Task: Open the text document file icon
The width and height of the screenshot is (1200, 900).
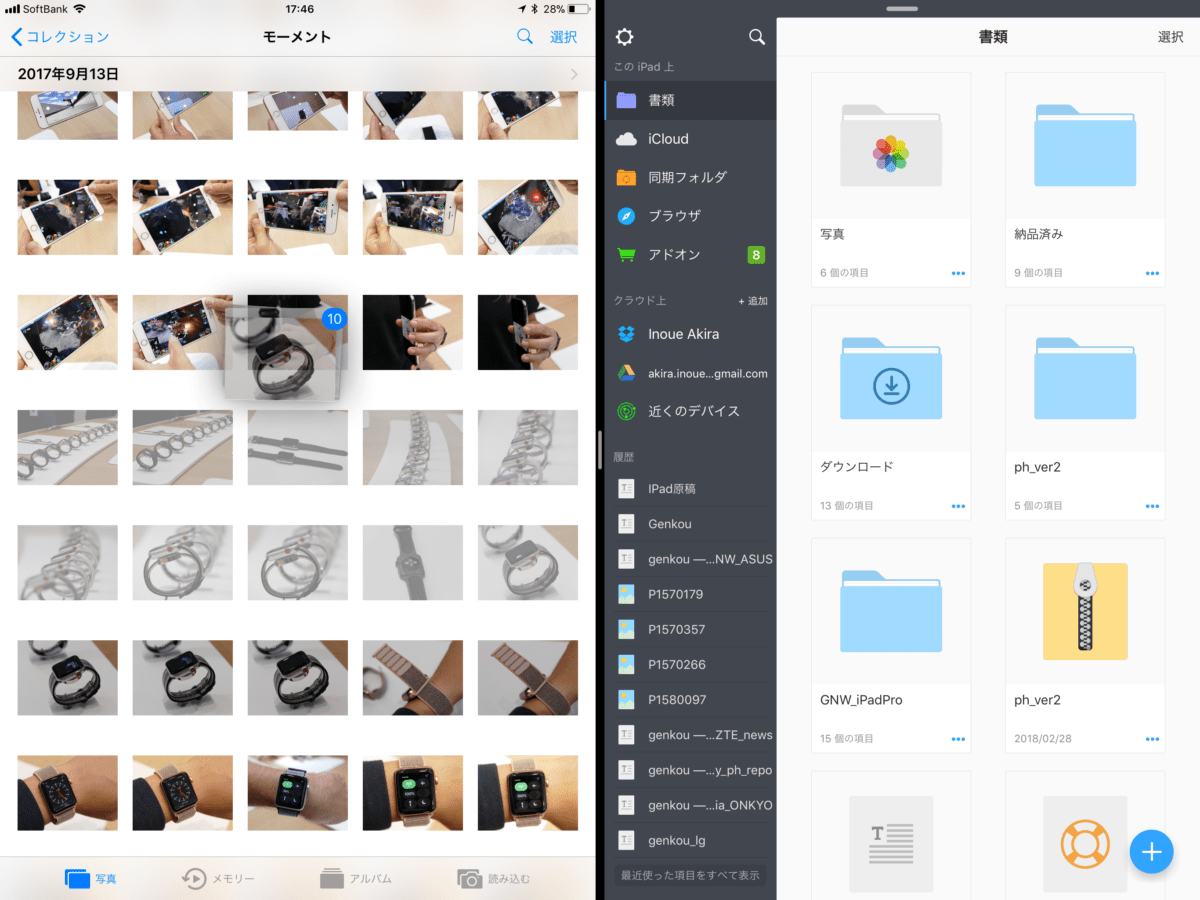Action: pos(891,844)
